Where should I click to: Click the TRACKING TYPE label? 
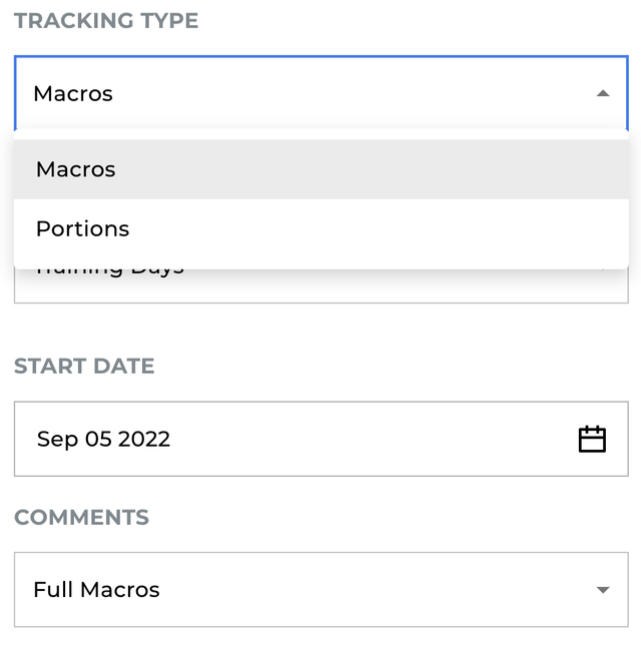coord(106,21)
